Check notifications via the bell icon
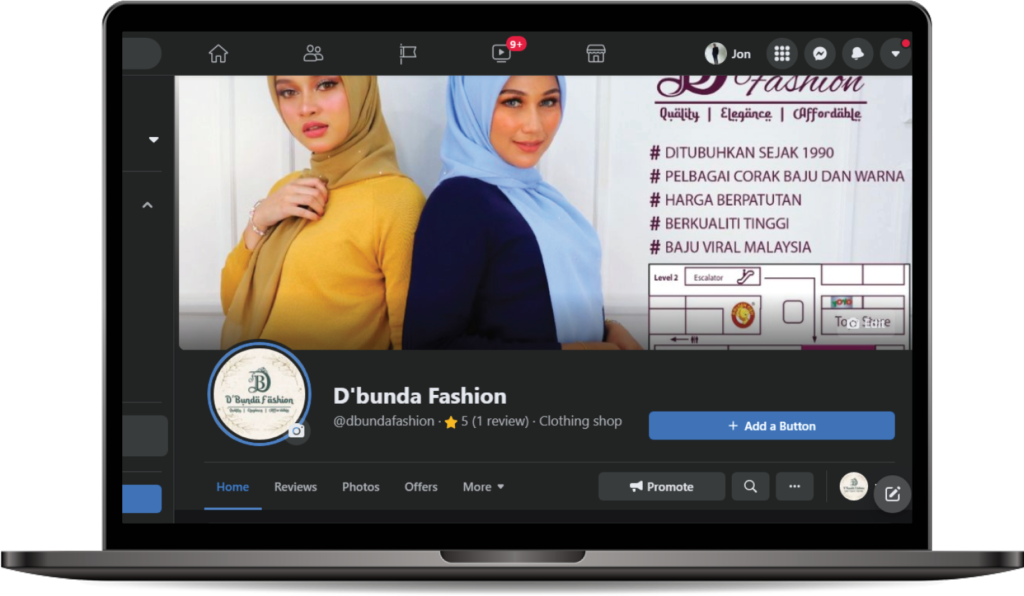The width and height of the screenshot is (1024, 596). click(857, 53)
